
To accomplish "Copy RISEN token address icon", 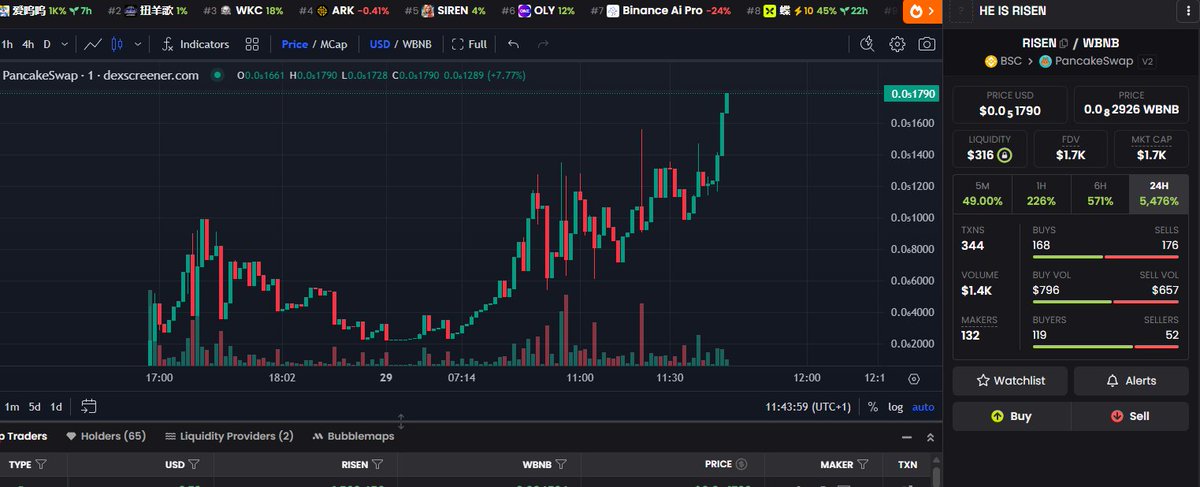I will click(1062, 43).
